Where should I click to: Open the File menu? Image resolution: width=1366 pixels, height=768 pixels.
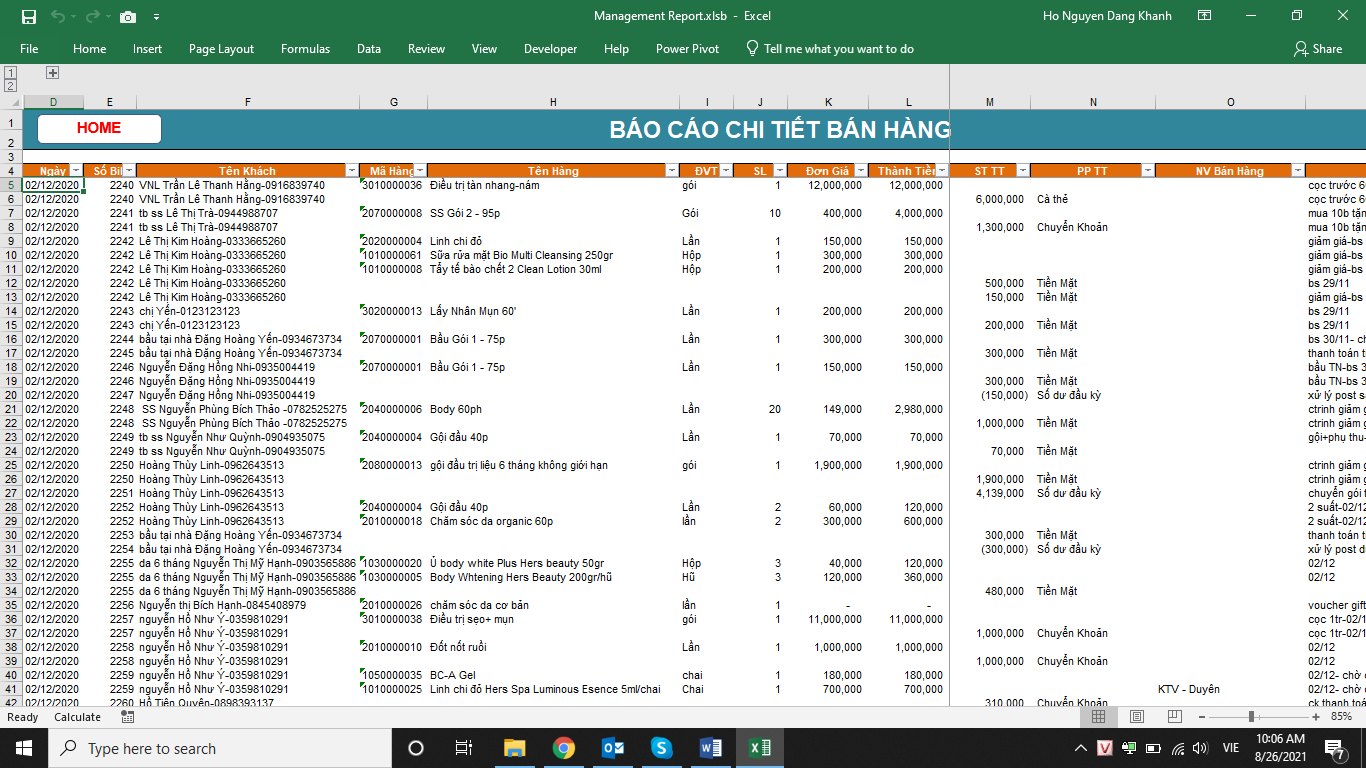pyautogui.click(x=29, y=49)
